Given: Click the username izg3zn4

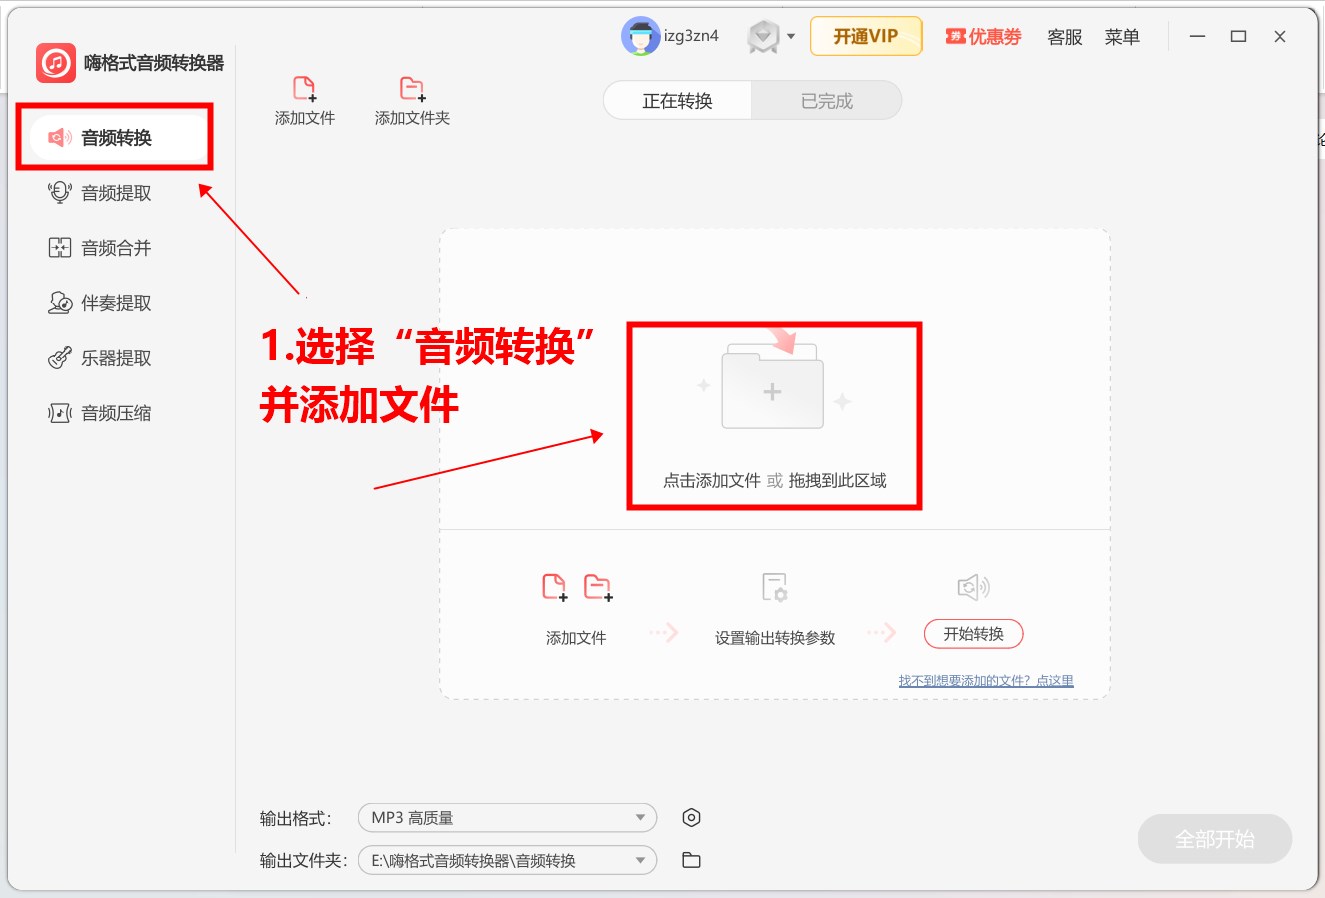Looking at the screenshot, I should pos(691,36).
